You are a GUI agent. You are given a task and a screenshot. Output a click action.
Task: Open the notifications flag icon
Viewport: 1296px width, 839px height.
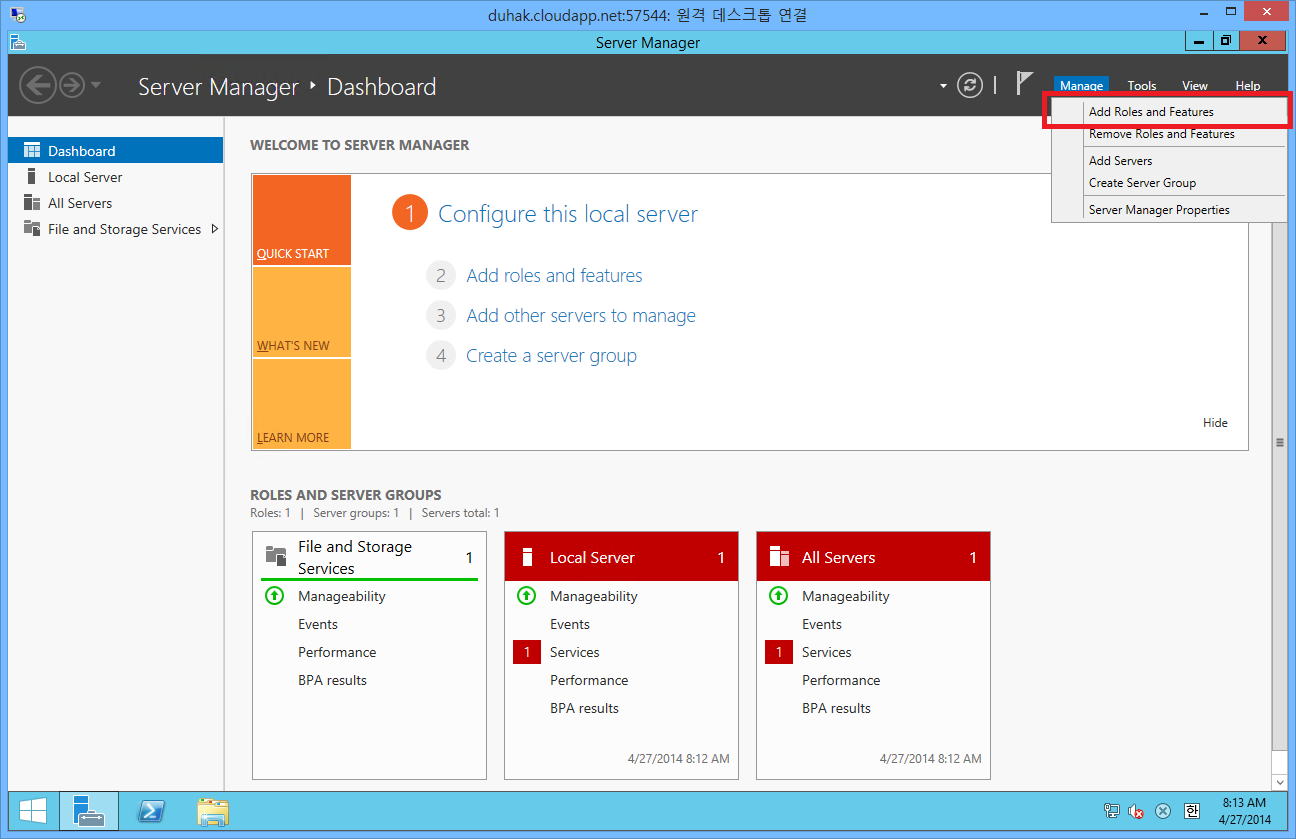click(1024, 84)
